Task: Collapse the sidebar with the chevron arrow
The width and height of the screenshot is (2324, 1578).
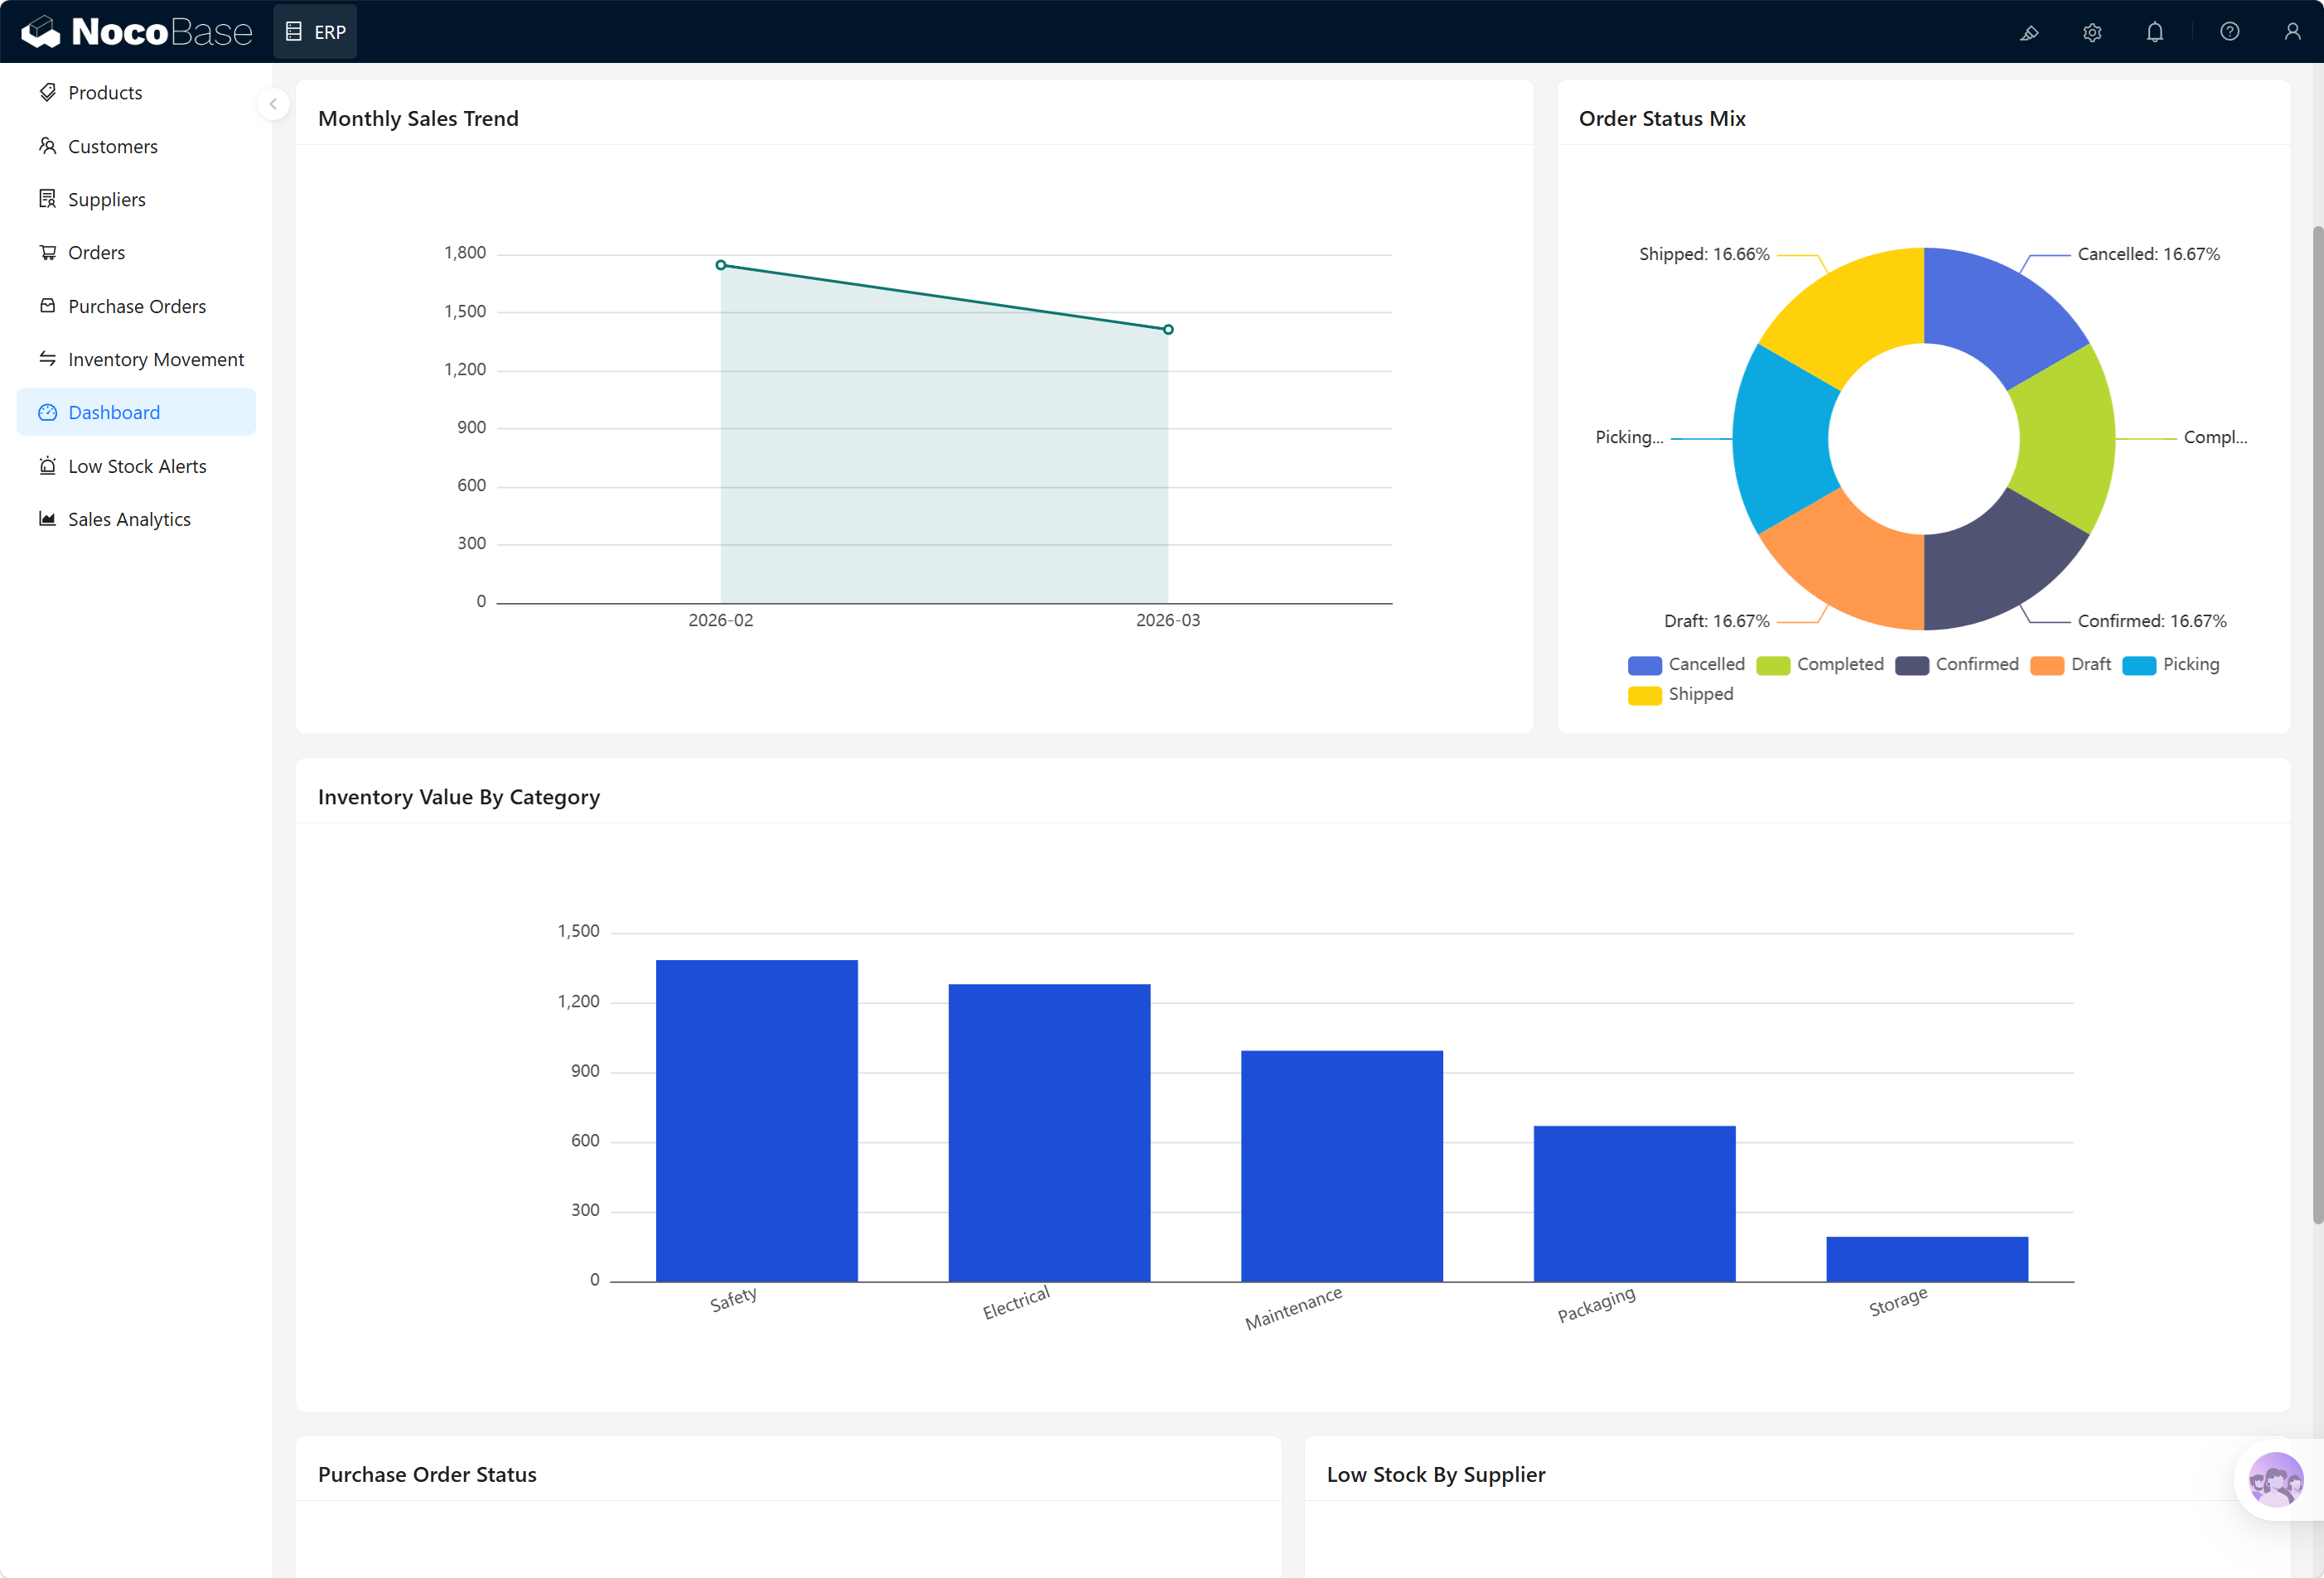Action: (x=272, y=104)
